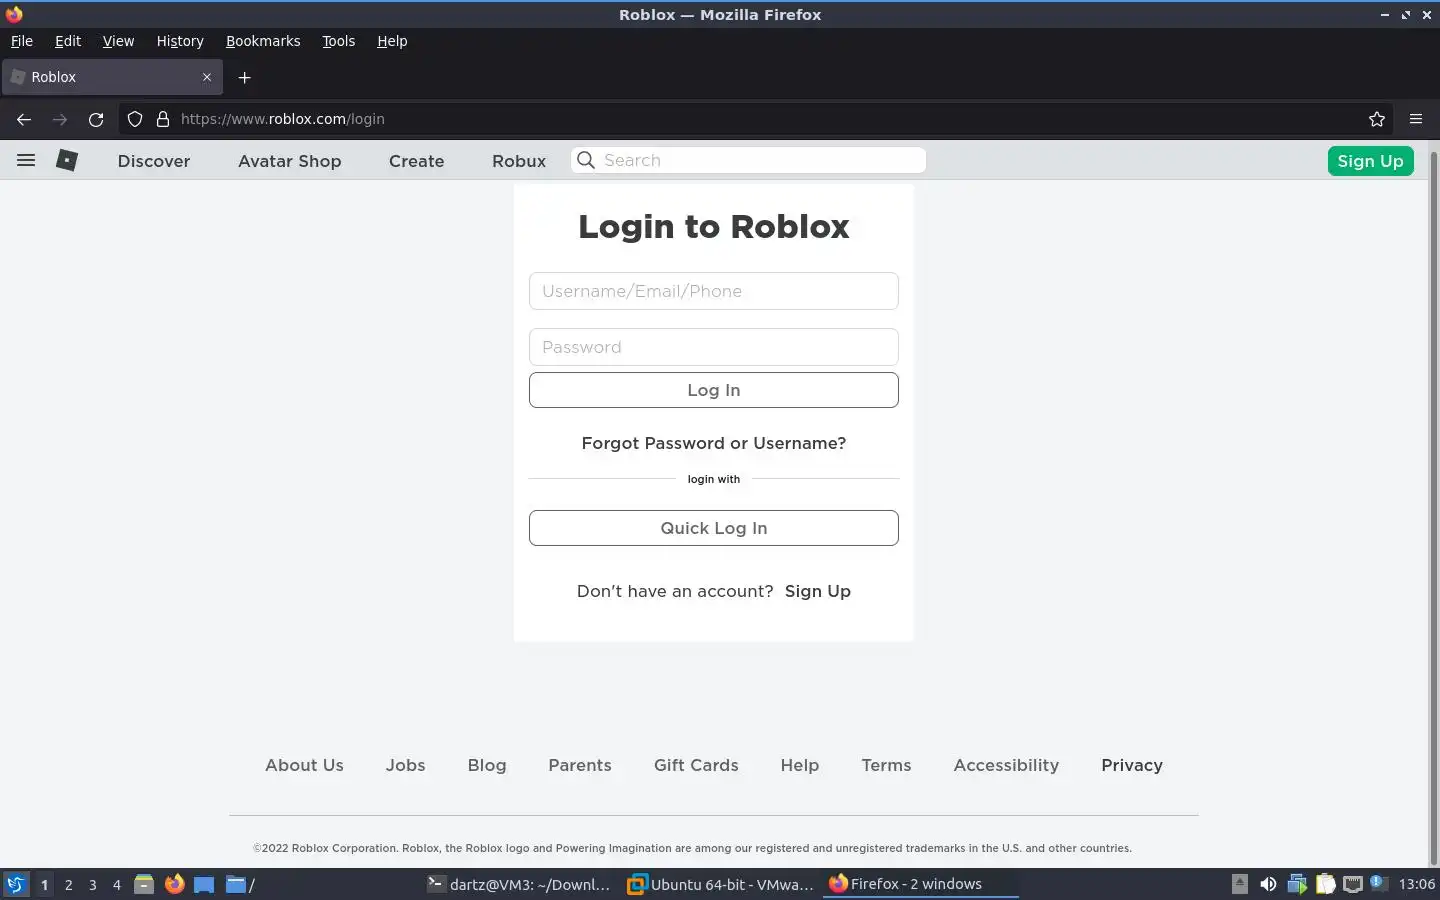Open the Terms footer link
Screen dimensions: 1440x900
(886, 765)
